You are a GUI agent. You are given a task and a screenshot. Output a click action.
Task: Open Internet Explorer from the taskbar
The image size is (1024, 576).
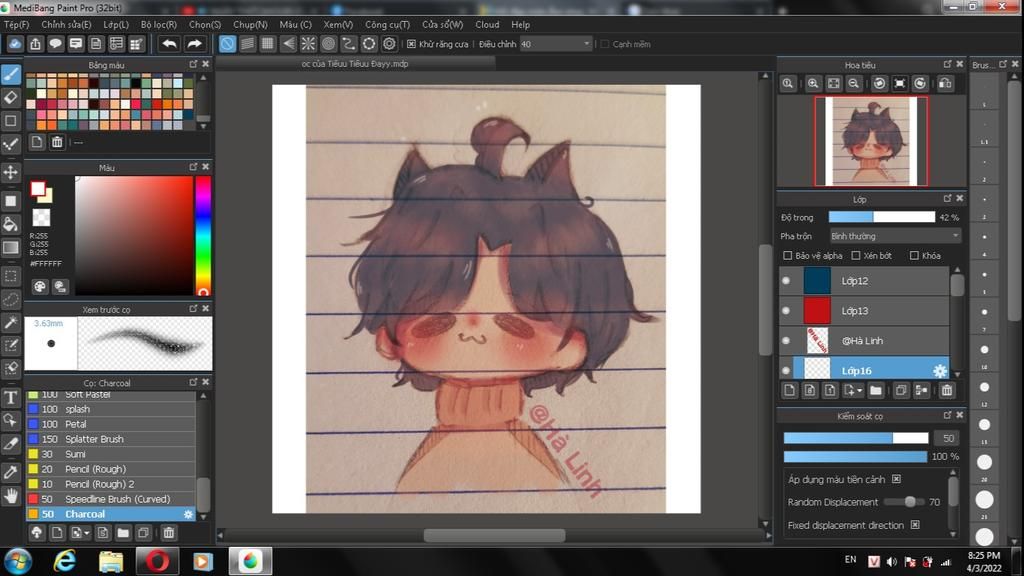[x=65, y=561]
